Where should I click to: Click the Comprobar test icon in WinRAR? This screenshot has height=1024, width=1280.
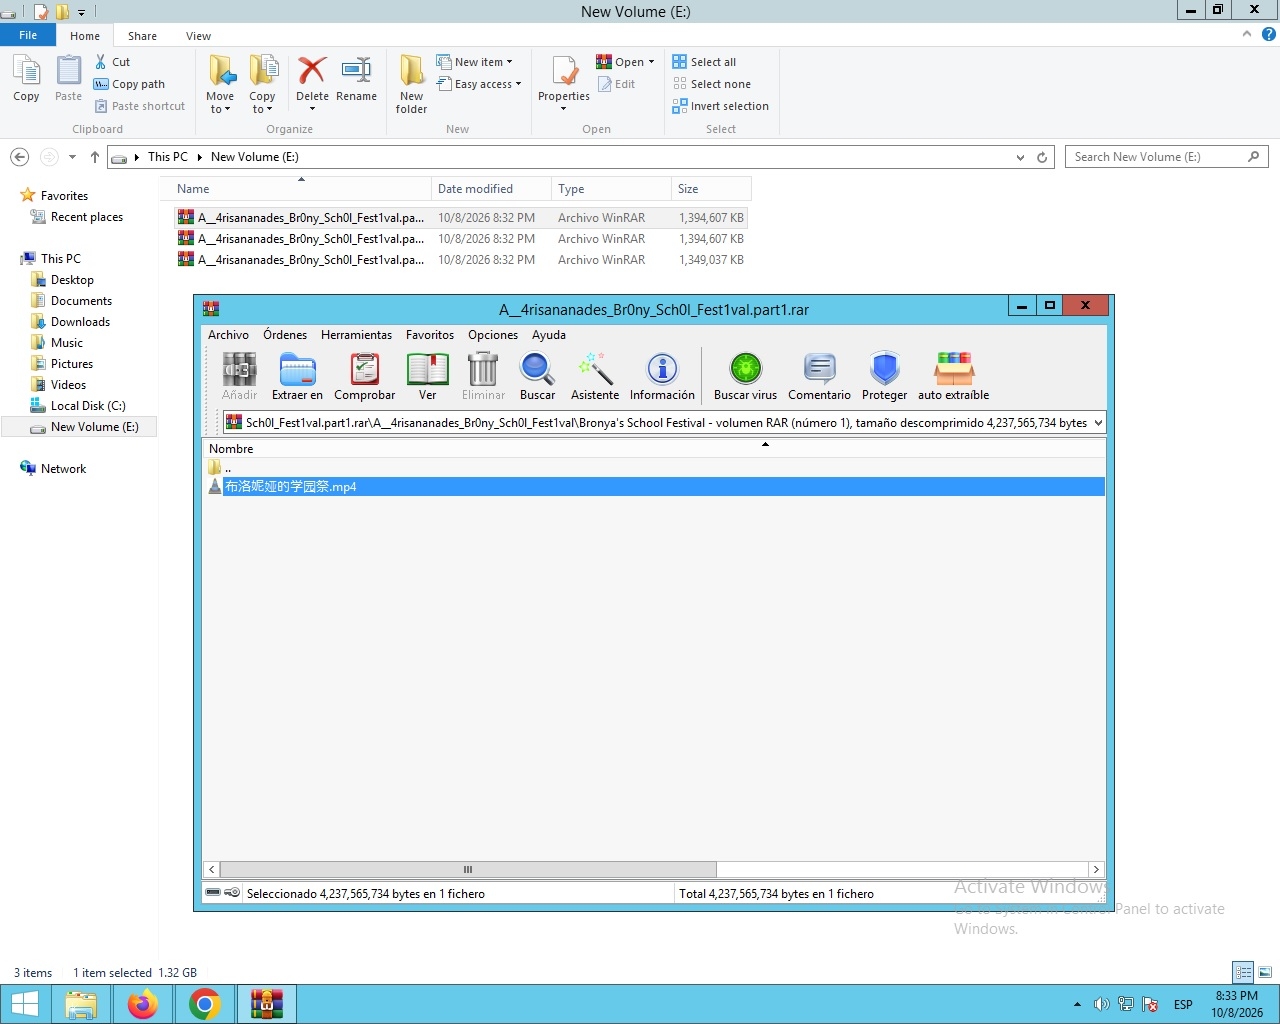pyautogui.click(x=364, y=376)
